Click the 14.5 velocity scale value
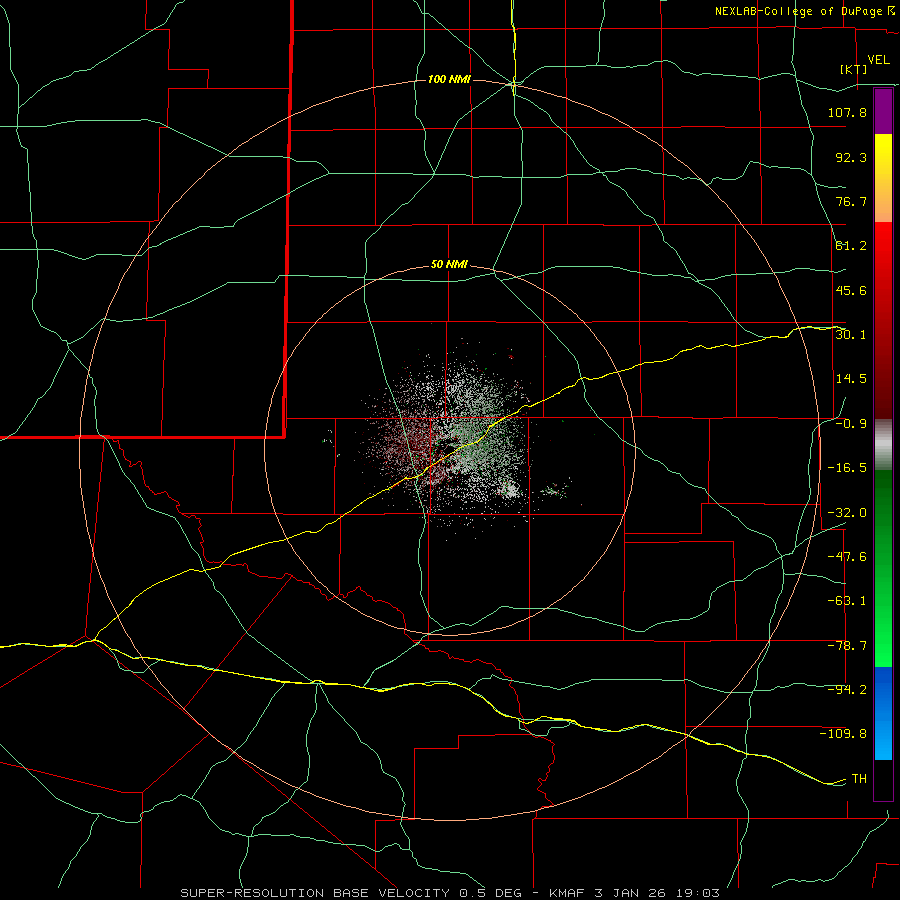Screen dimensions: 900x900 (x=851, y=379)
